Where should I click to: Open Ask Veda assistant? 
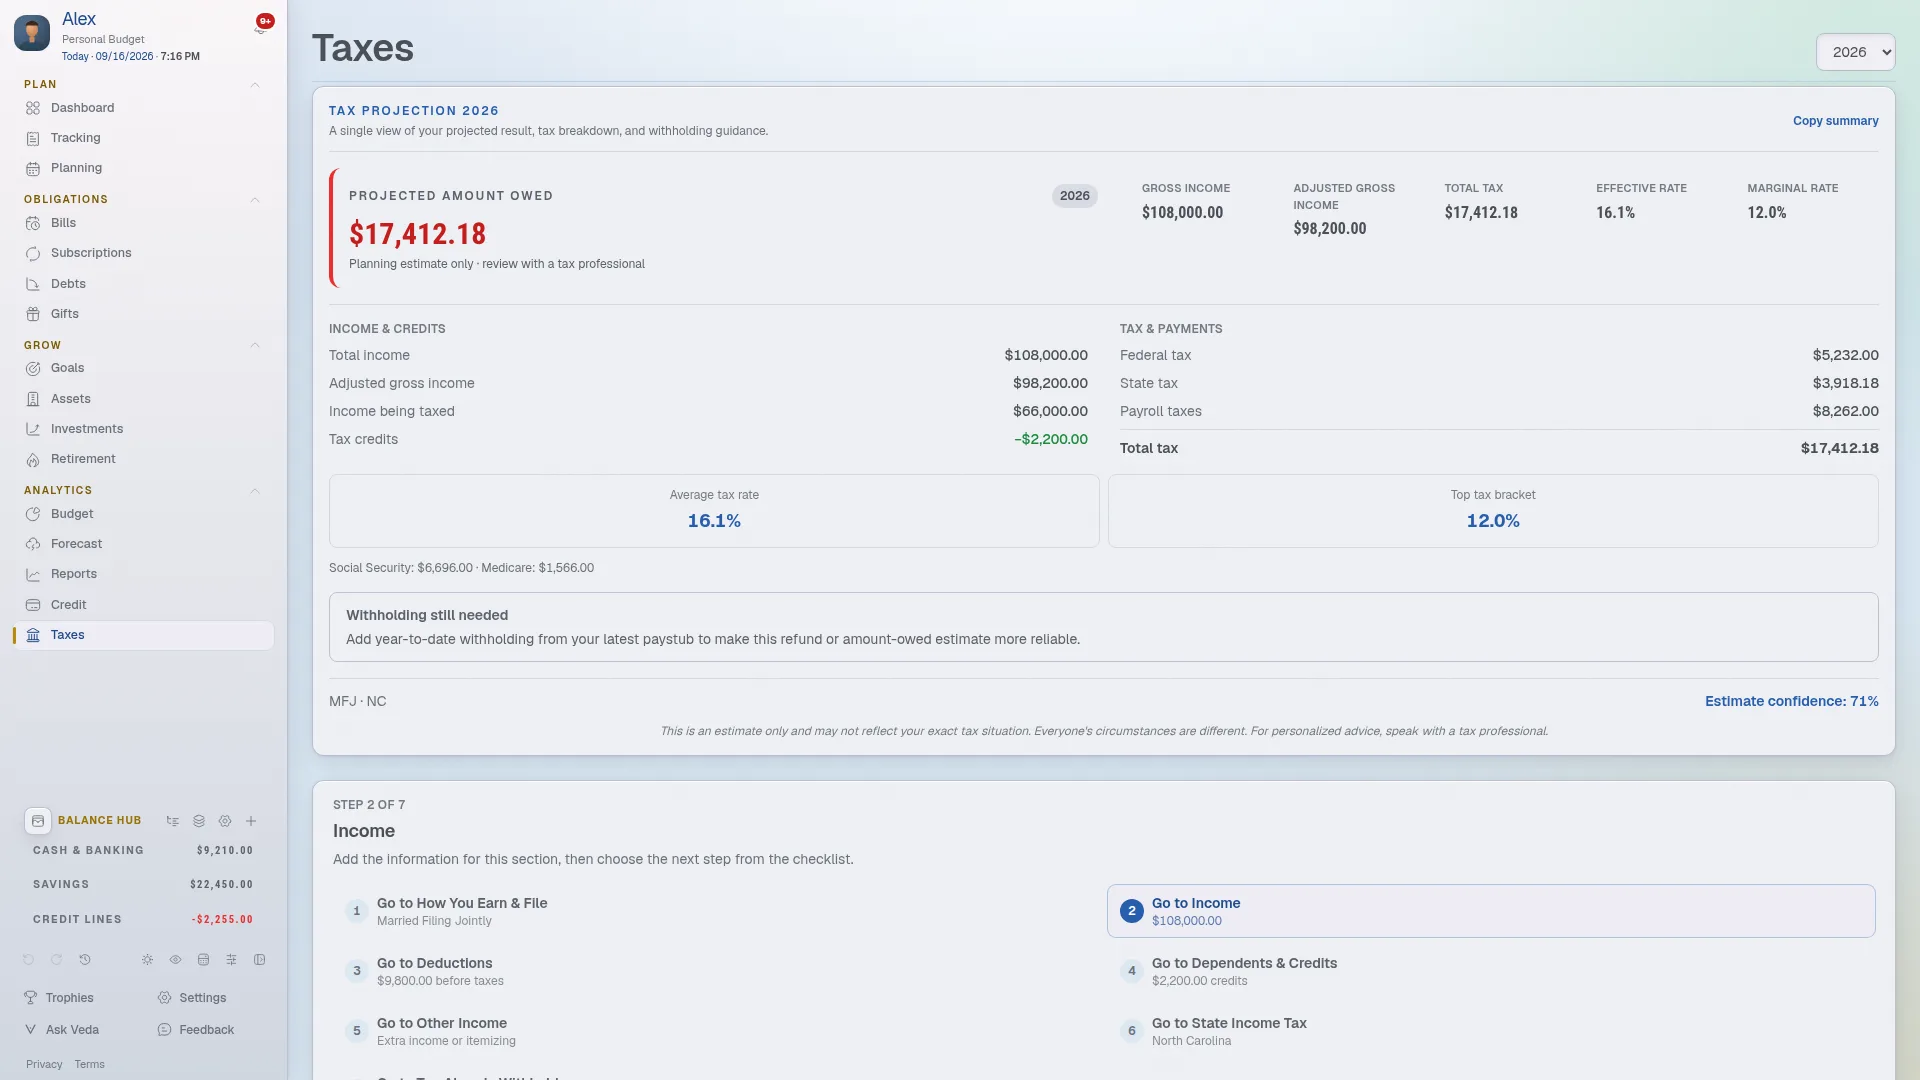click(x=62, y=1030)
